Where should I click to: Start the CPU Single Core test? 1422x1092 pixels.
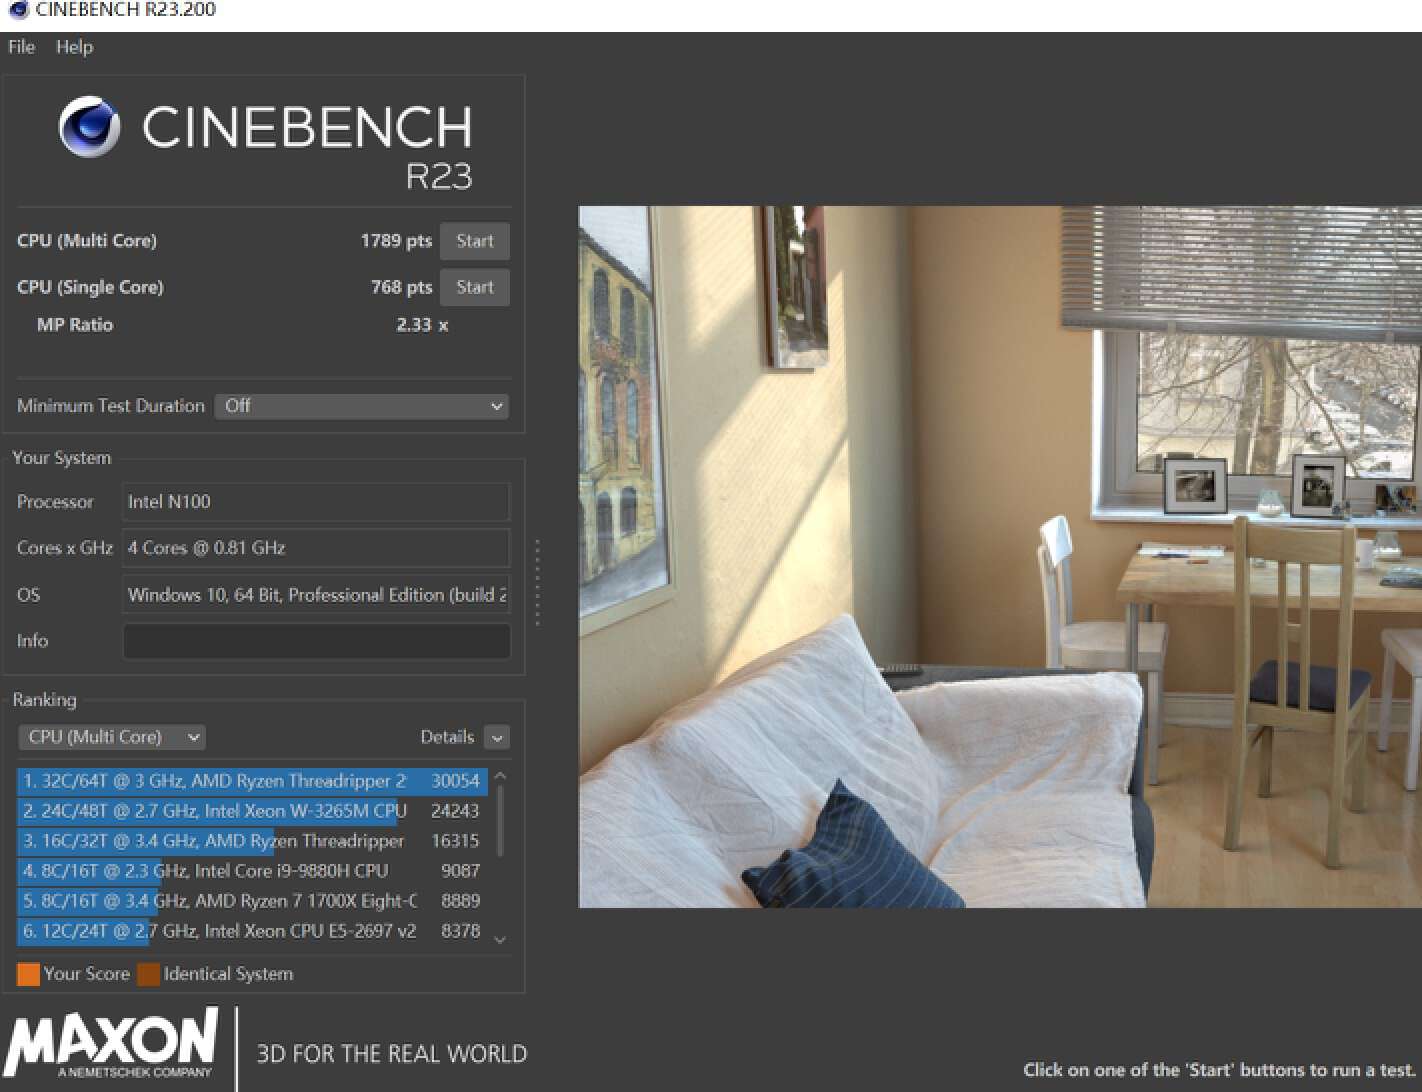475,288
